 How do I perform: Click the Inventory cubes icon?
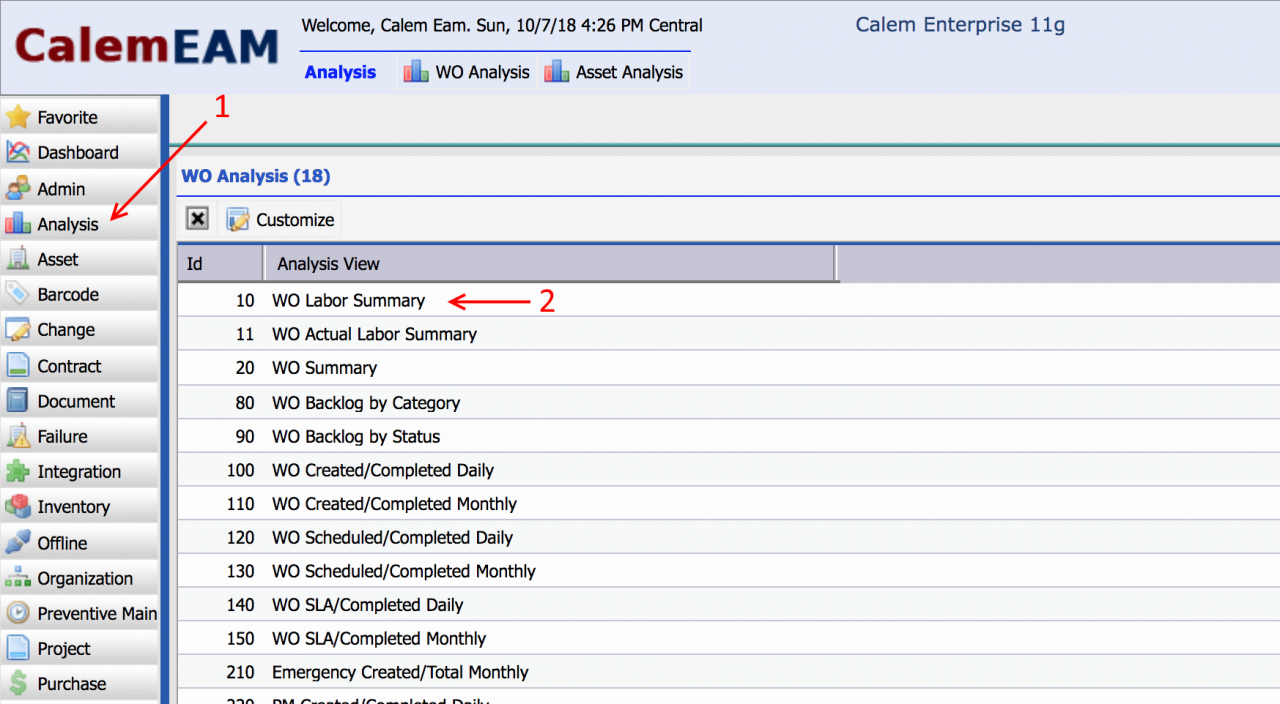coord(18,507)
